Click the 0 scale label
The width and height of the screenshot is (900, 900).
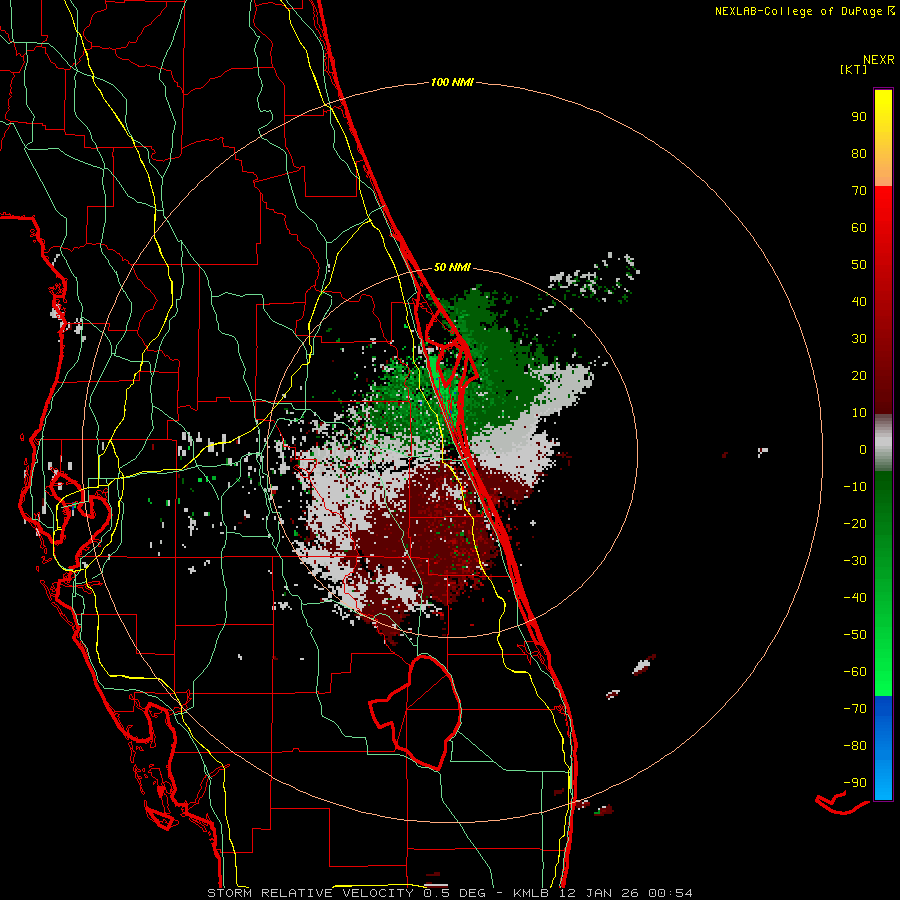pos(863,450)
